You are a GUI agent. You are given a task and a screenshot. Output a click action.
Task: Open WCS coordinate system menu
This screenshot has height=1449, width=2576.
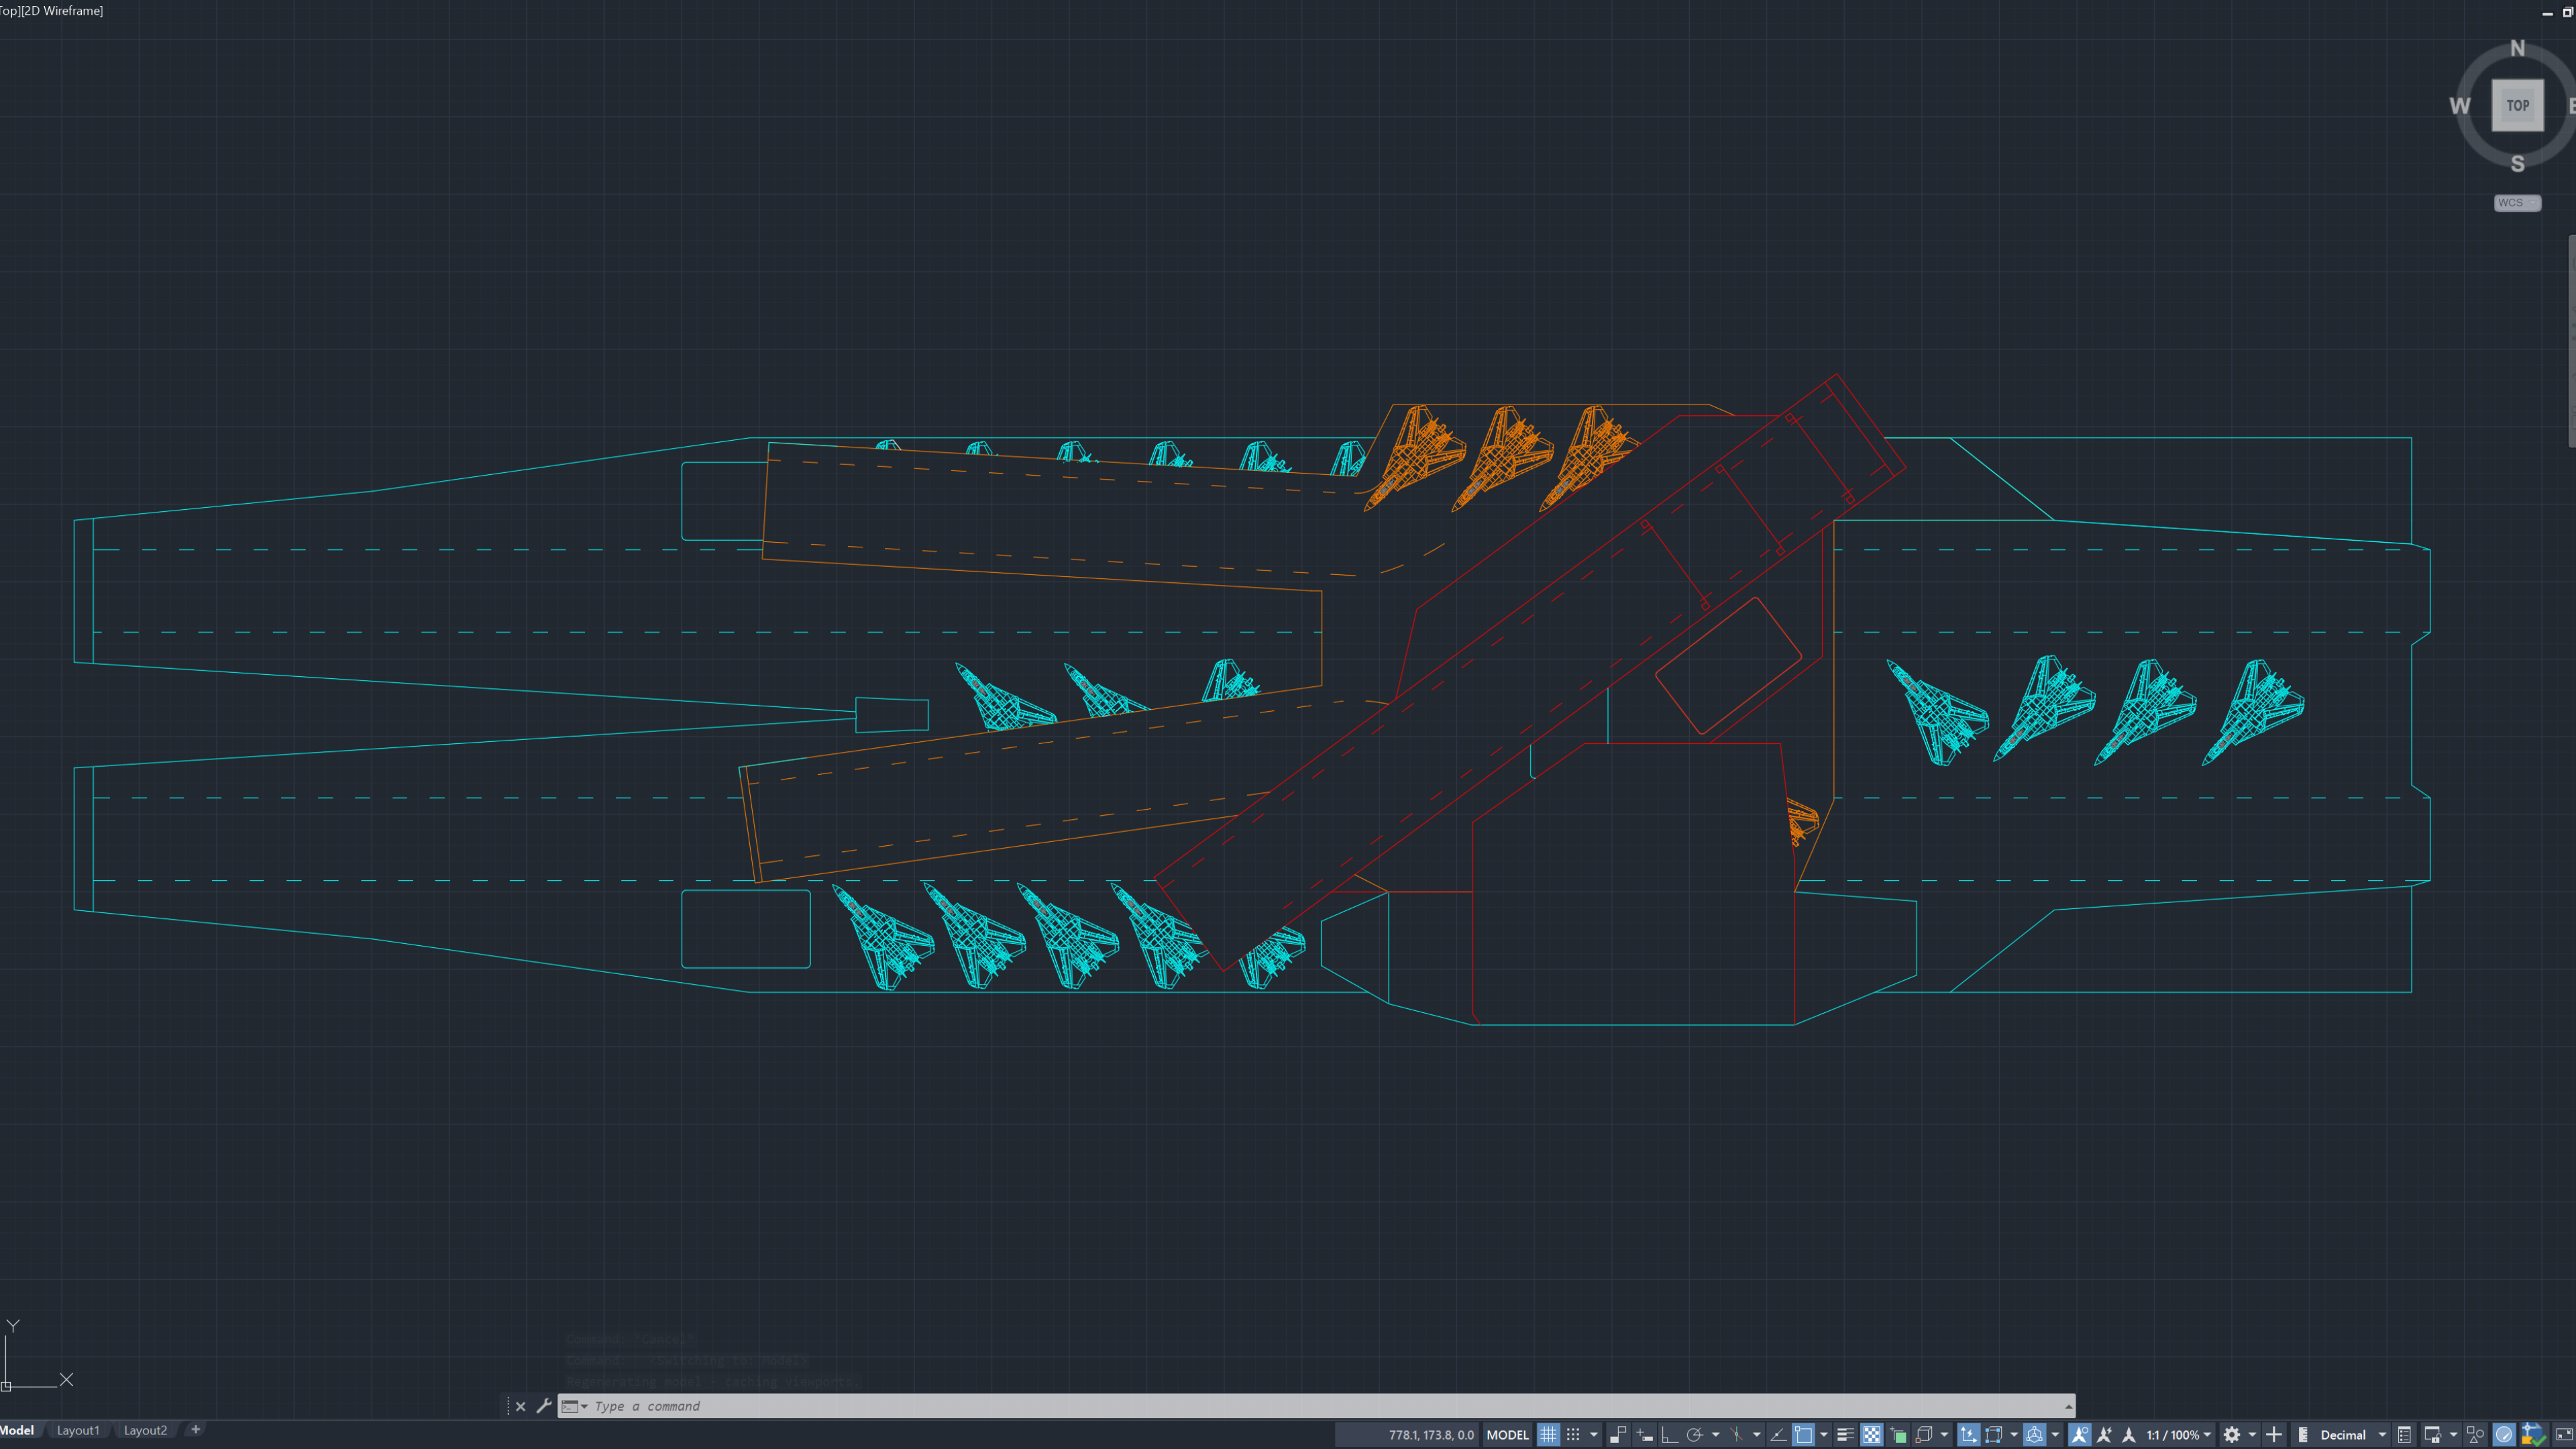(x=2516, y=203)
